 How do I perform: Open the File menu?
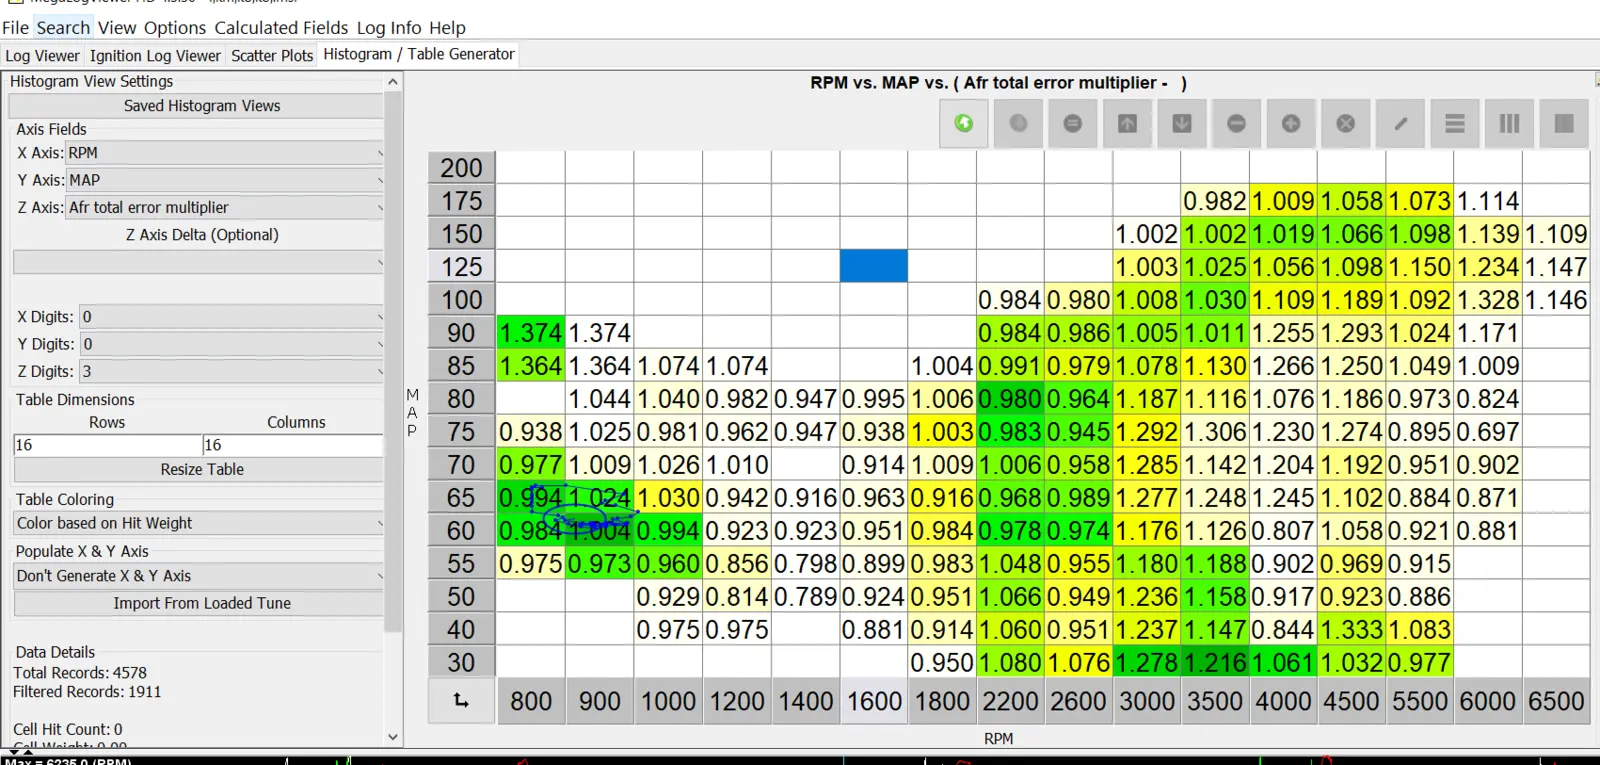coord(16,28)
